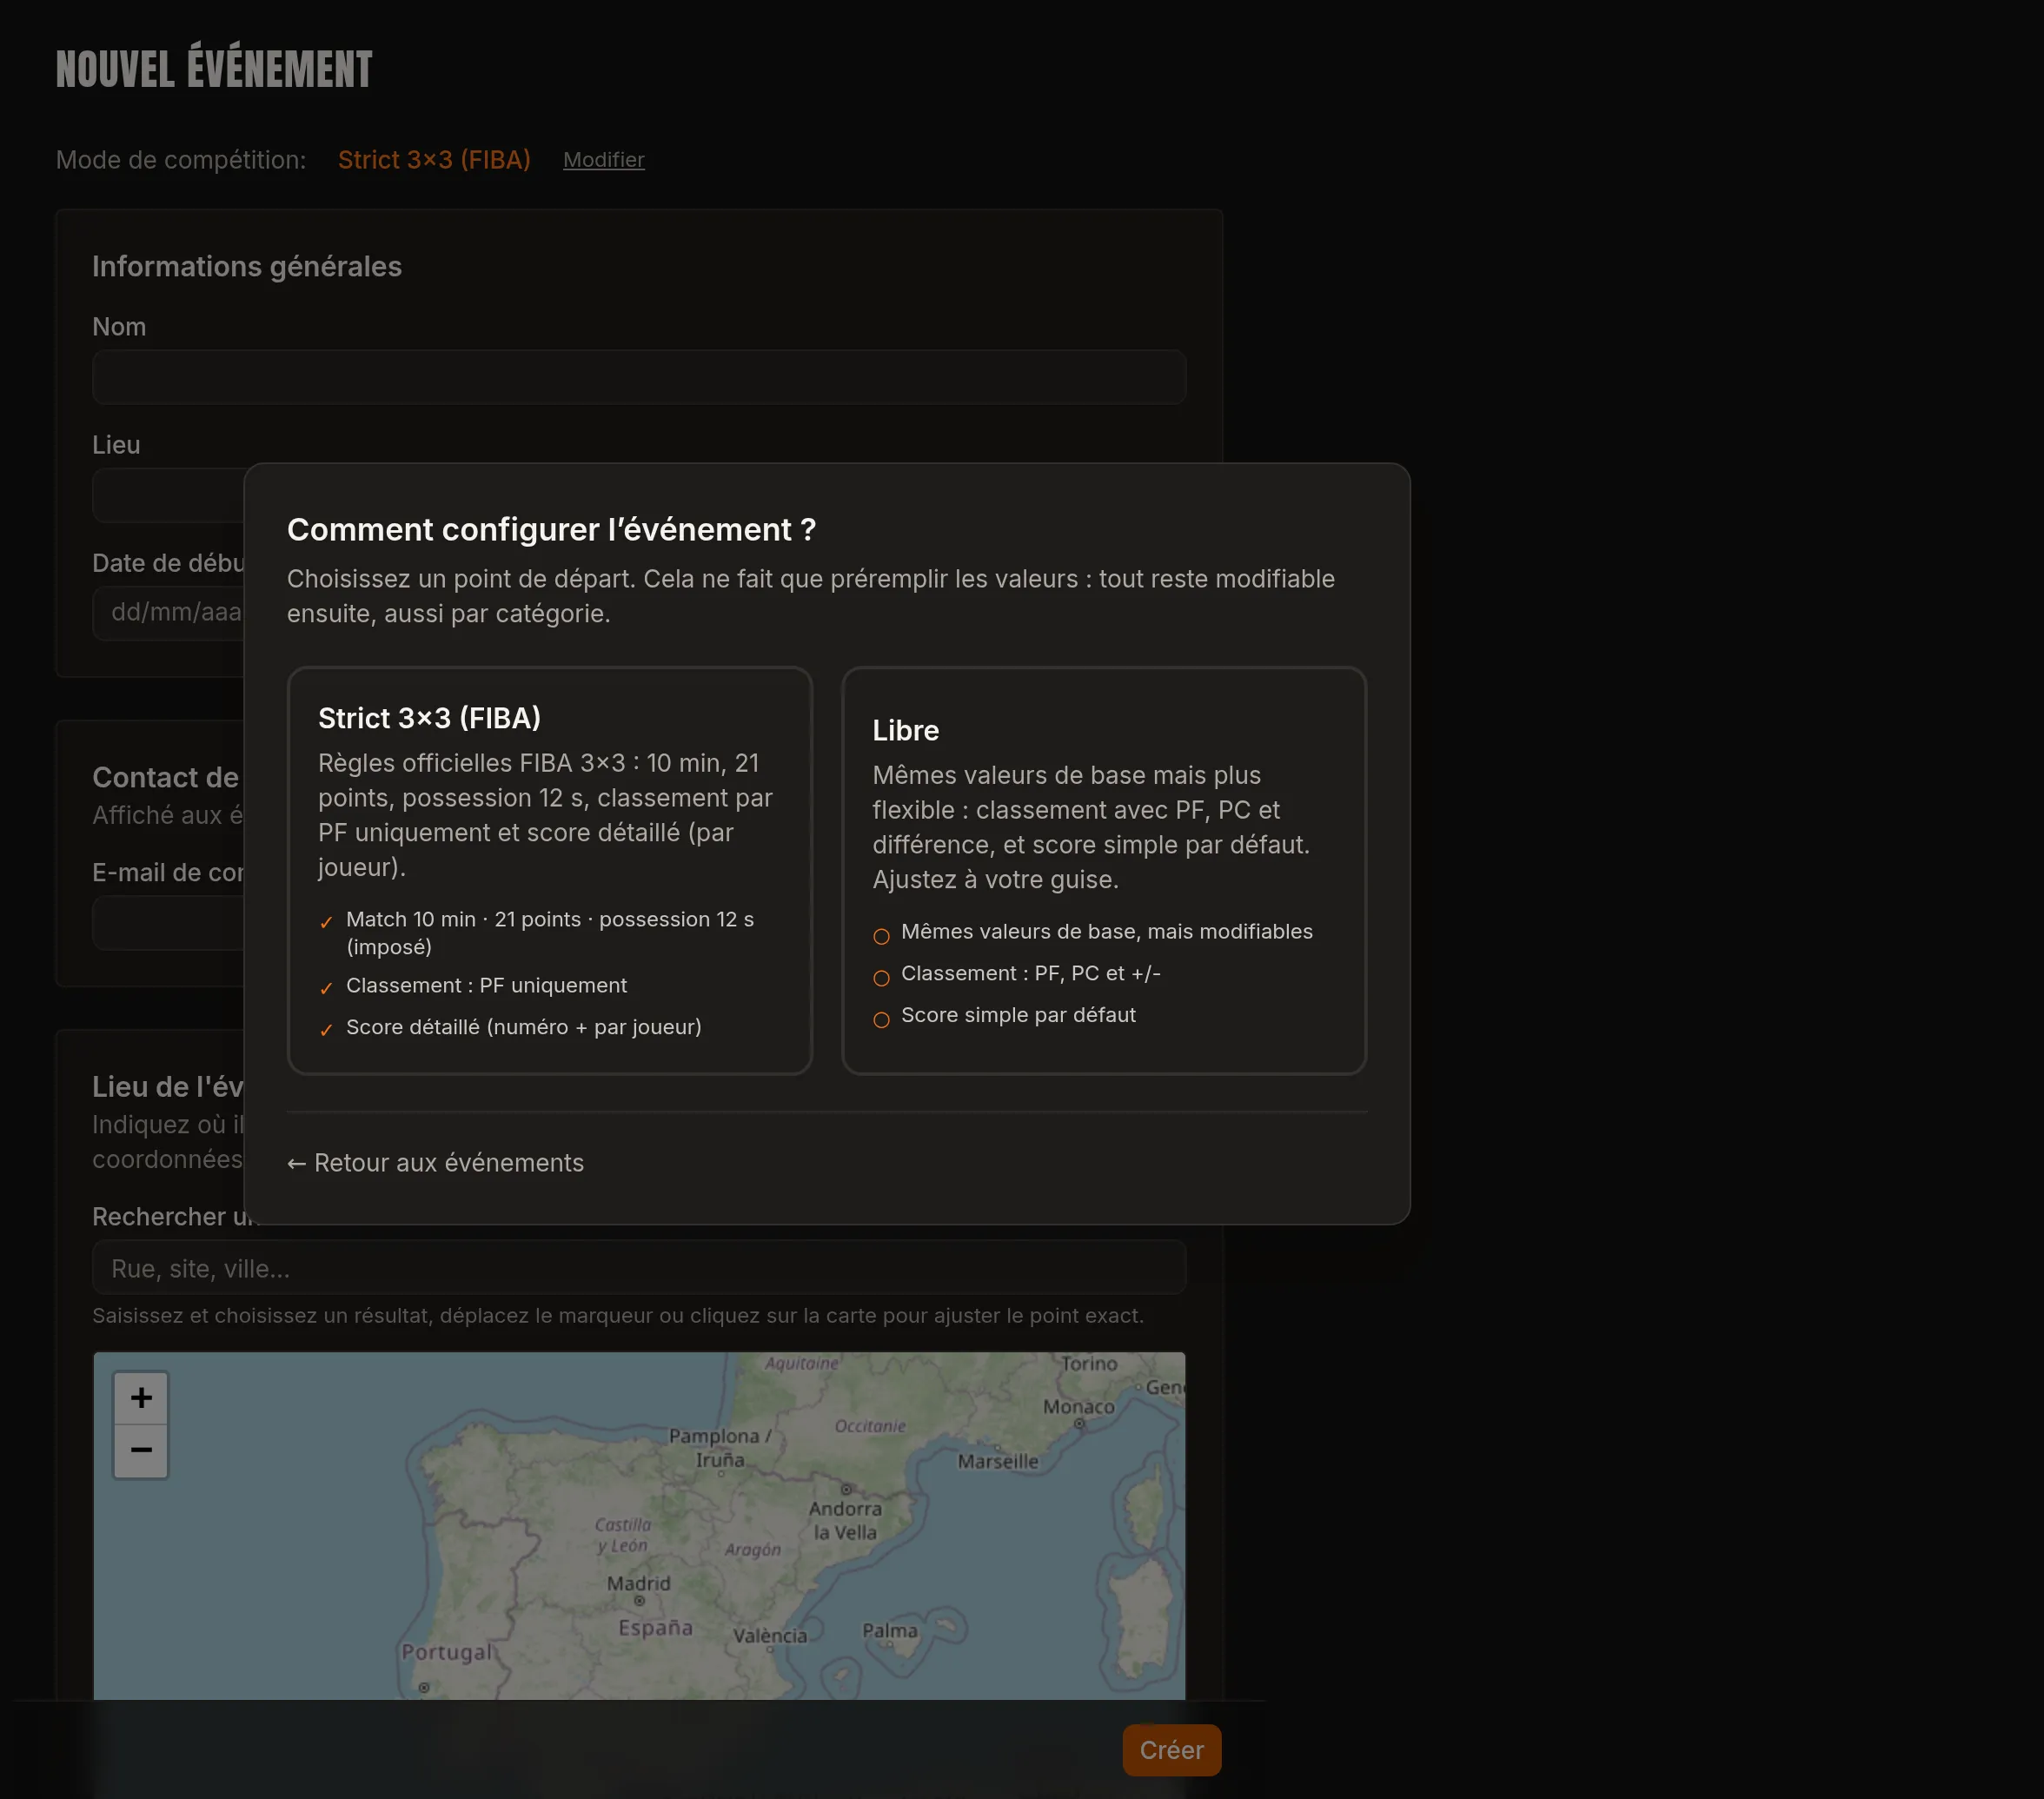Click Marseille on the map

(x=998, y=1461)
